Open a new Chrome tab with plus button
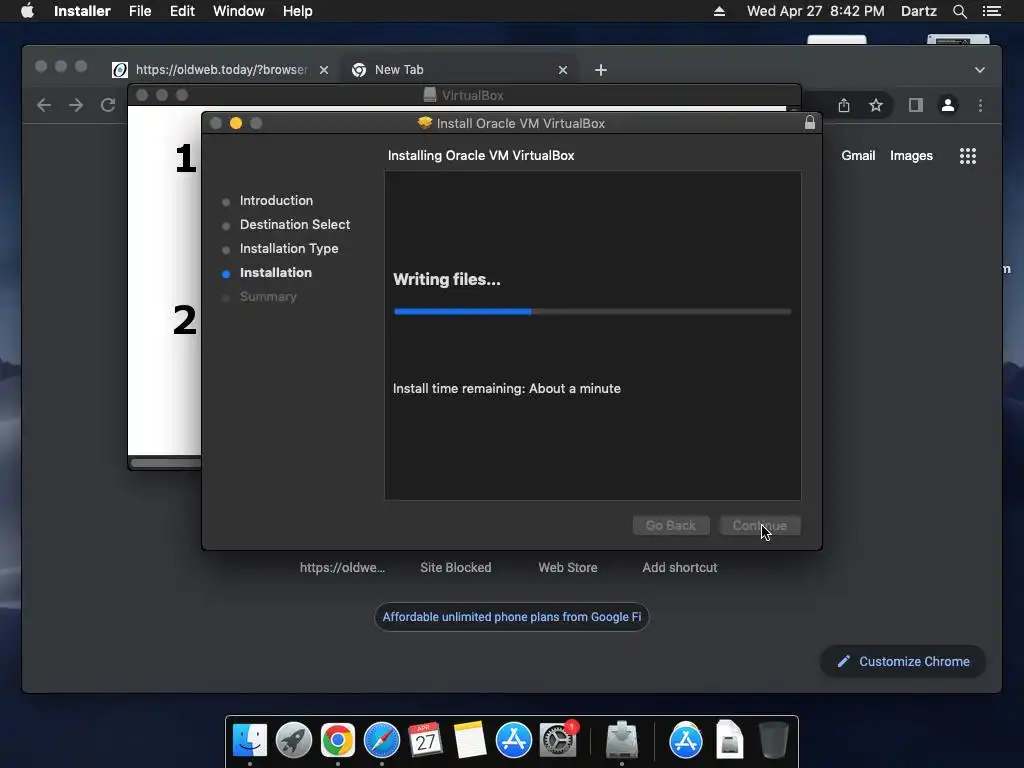Screen dimensions: 1024x768 coord(601,70)
